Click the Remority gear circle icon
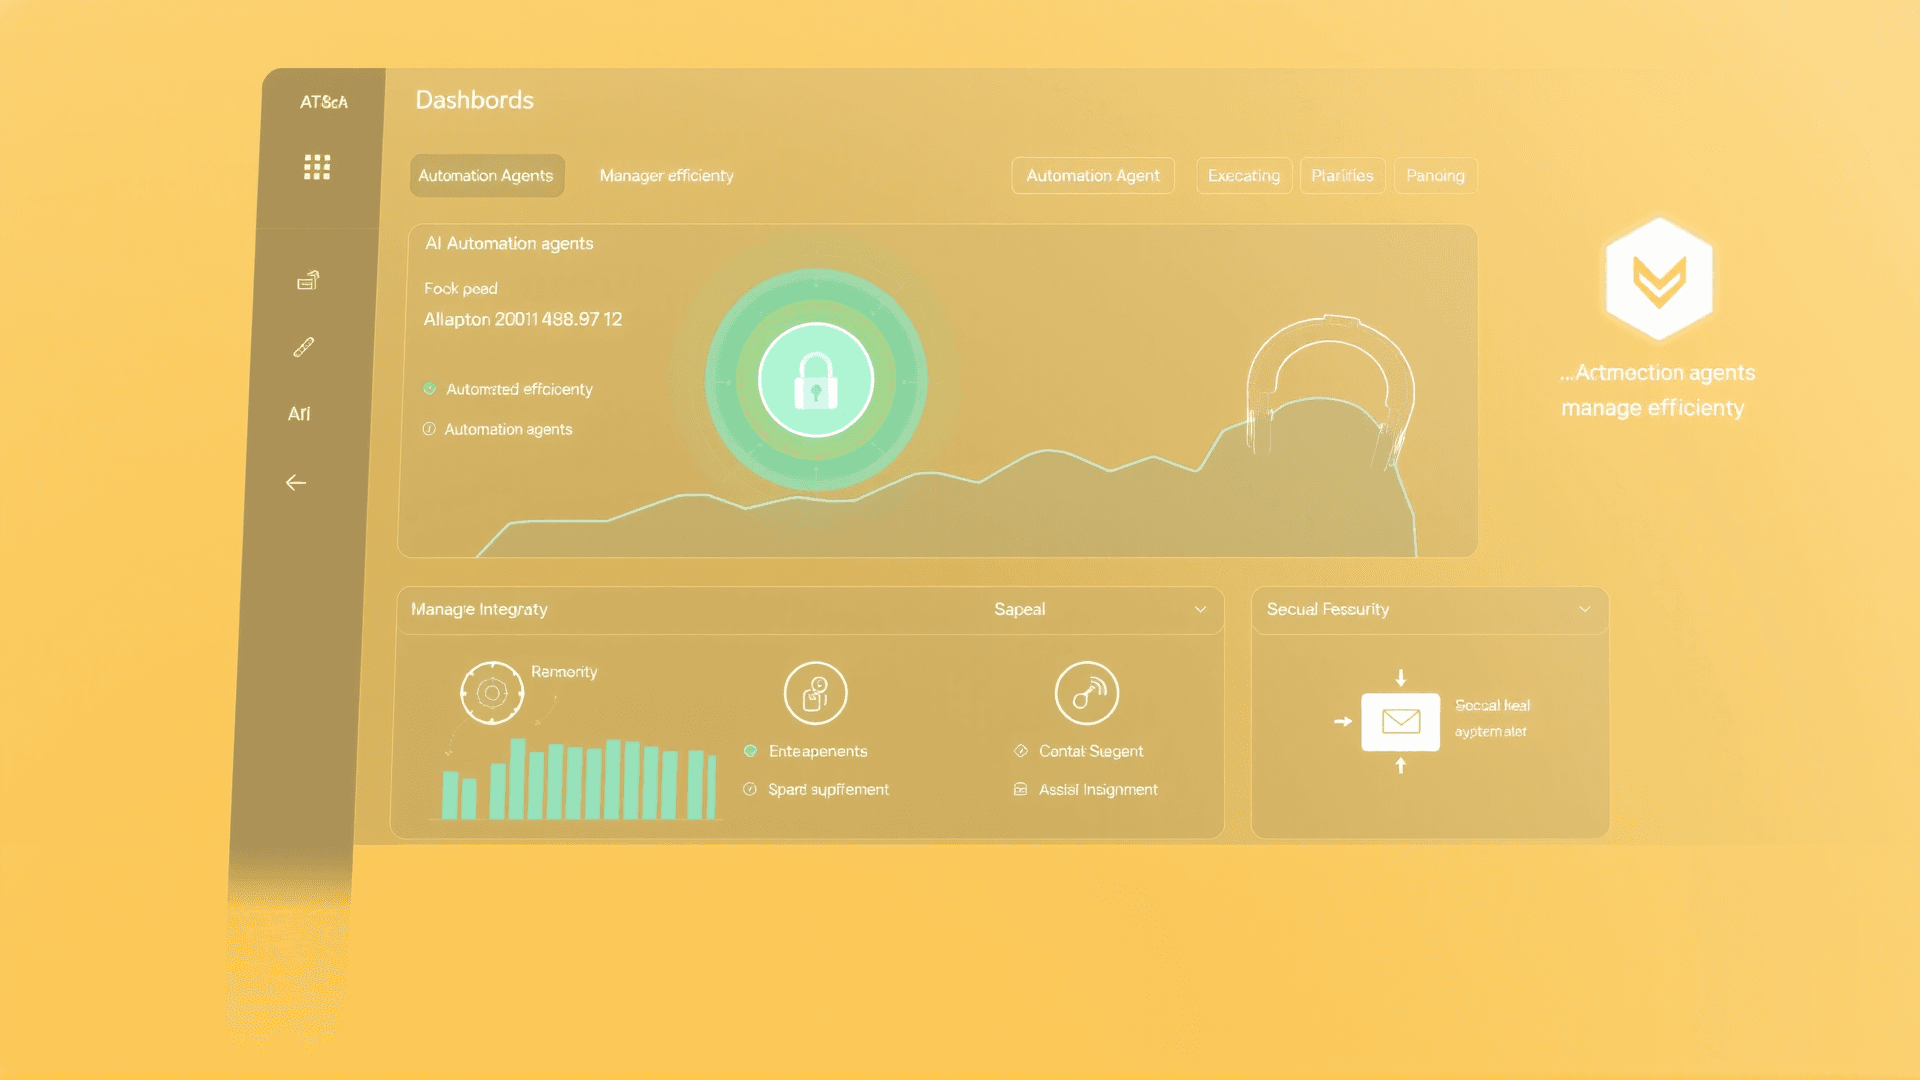1920x1080 pixels. click(x=491, y=693)
